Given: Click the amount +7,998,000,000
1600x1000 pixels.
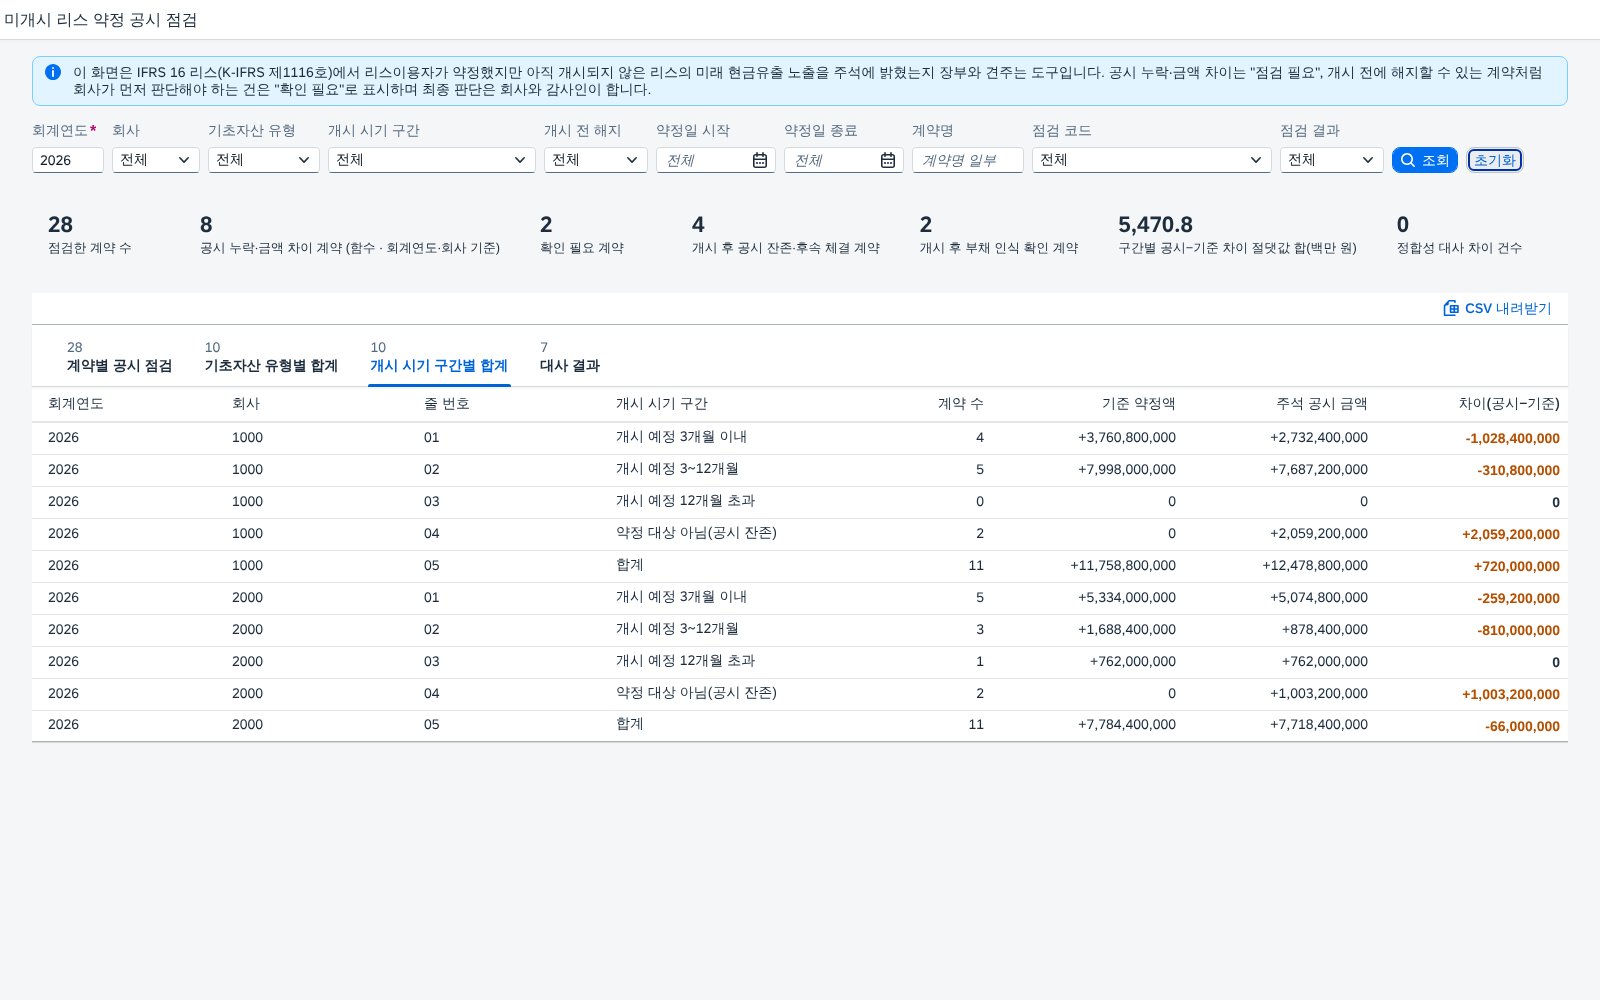Looking at the screenshot, I should [x=1127, y=469].
